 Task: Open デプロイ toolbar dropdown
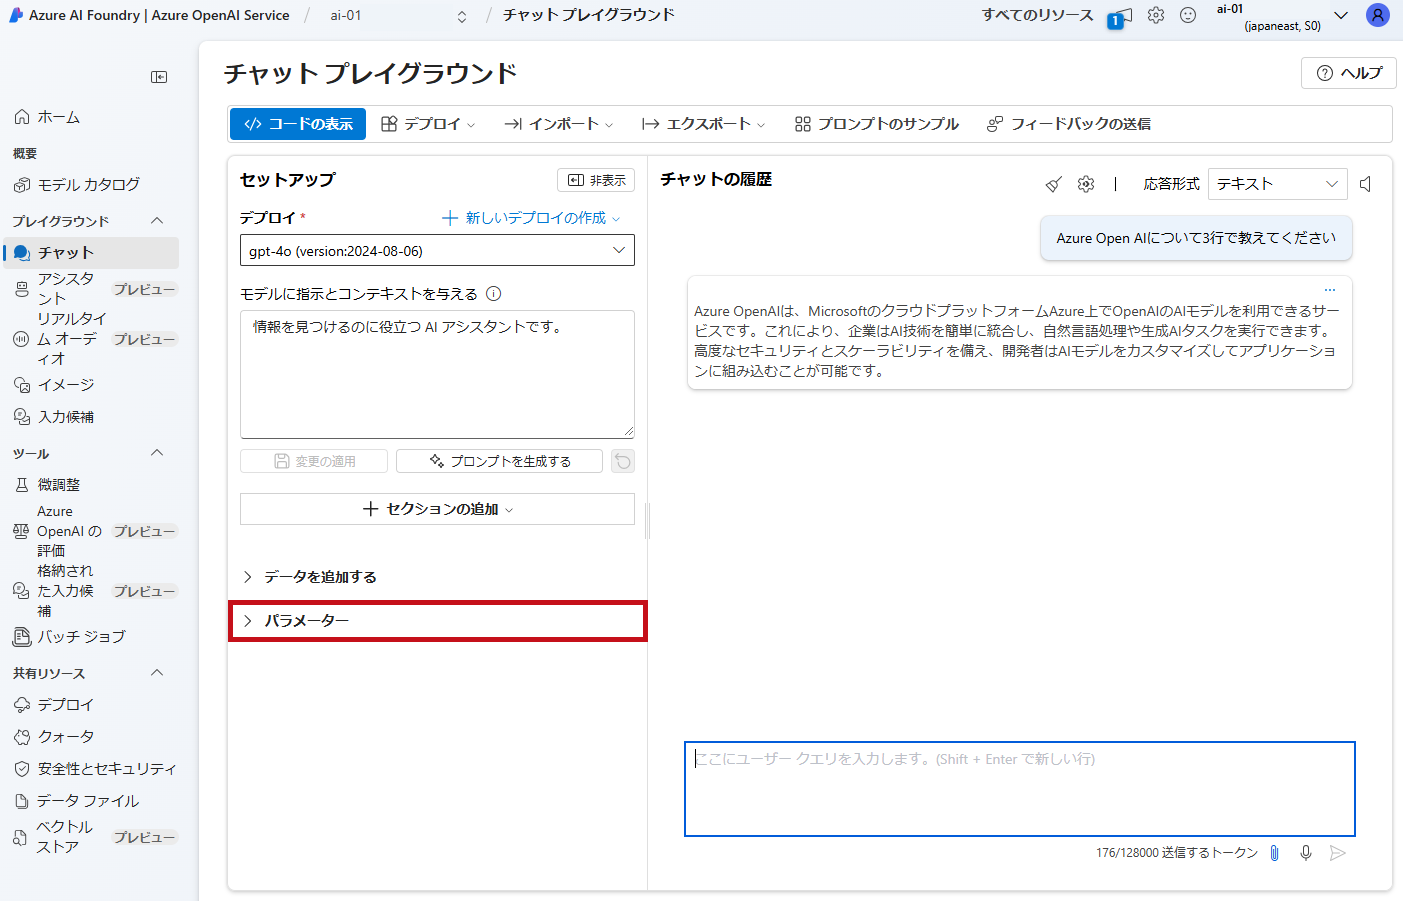tap(428, 124)
